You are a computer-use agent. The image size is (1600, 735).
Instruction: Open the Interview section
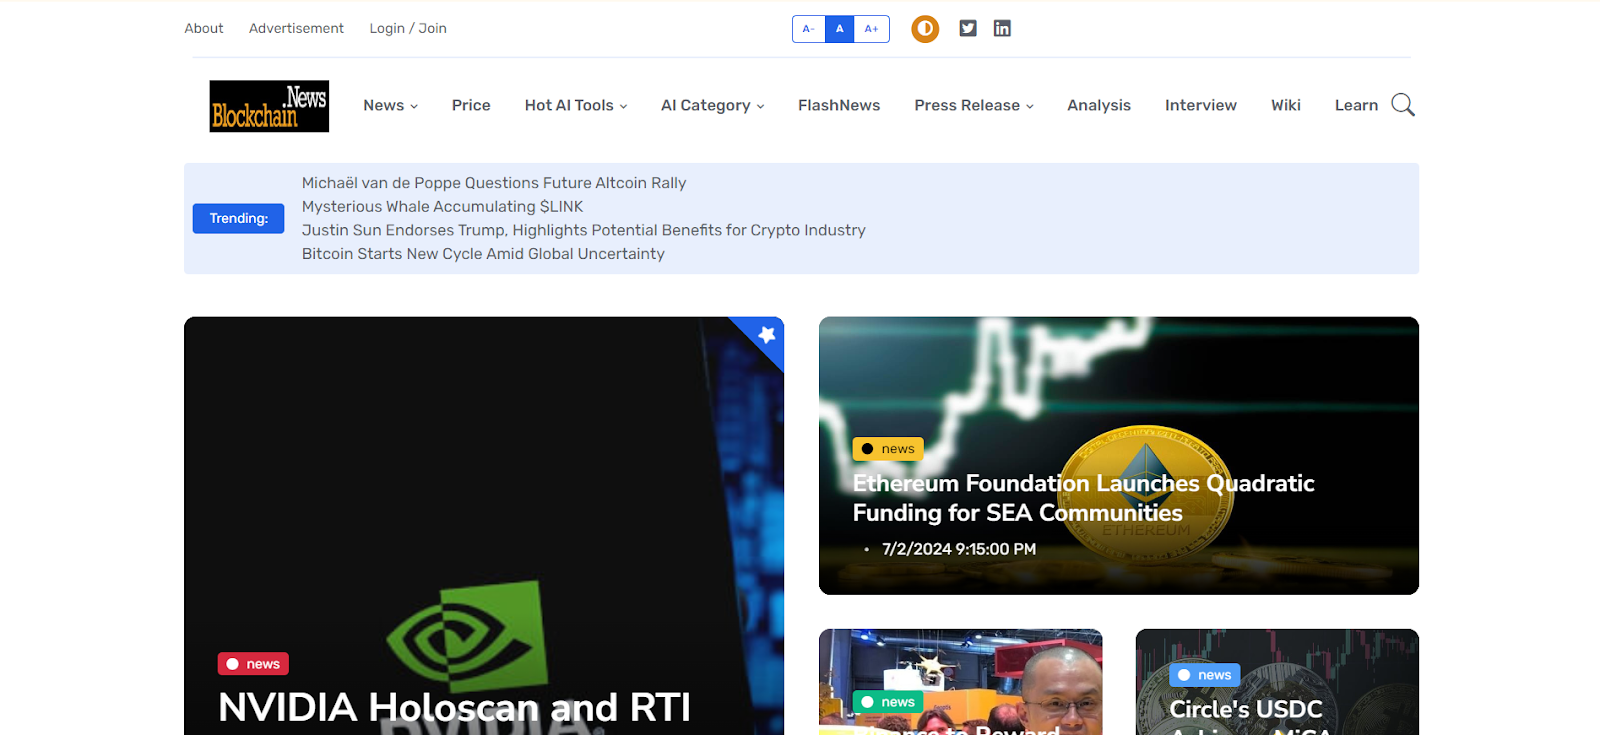click(1201, 105)
